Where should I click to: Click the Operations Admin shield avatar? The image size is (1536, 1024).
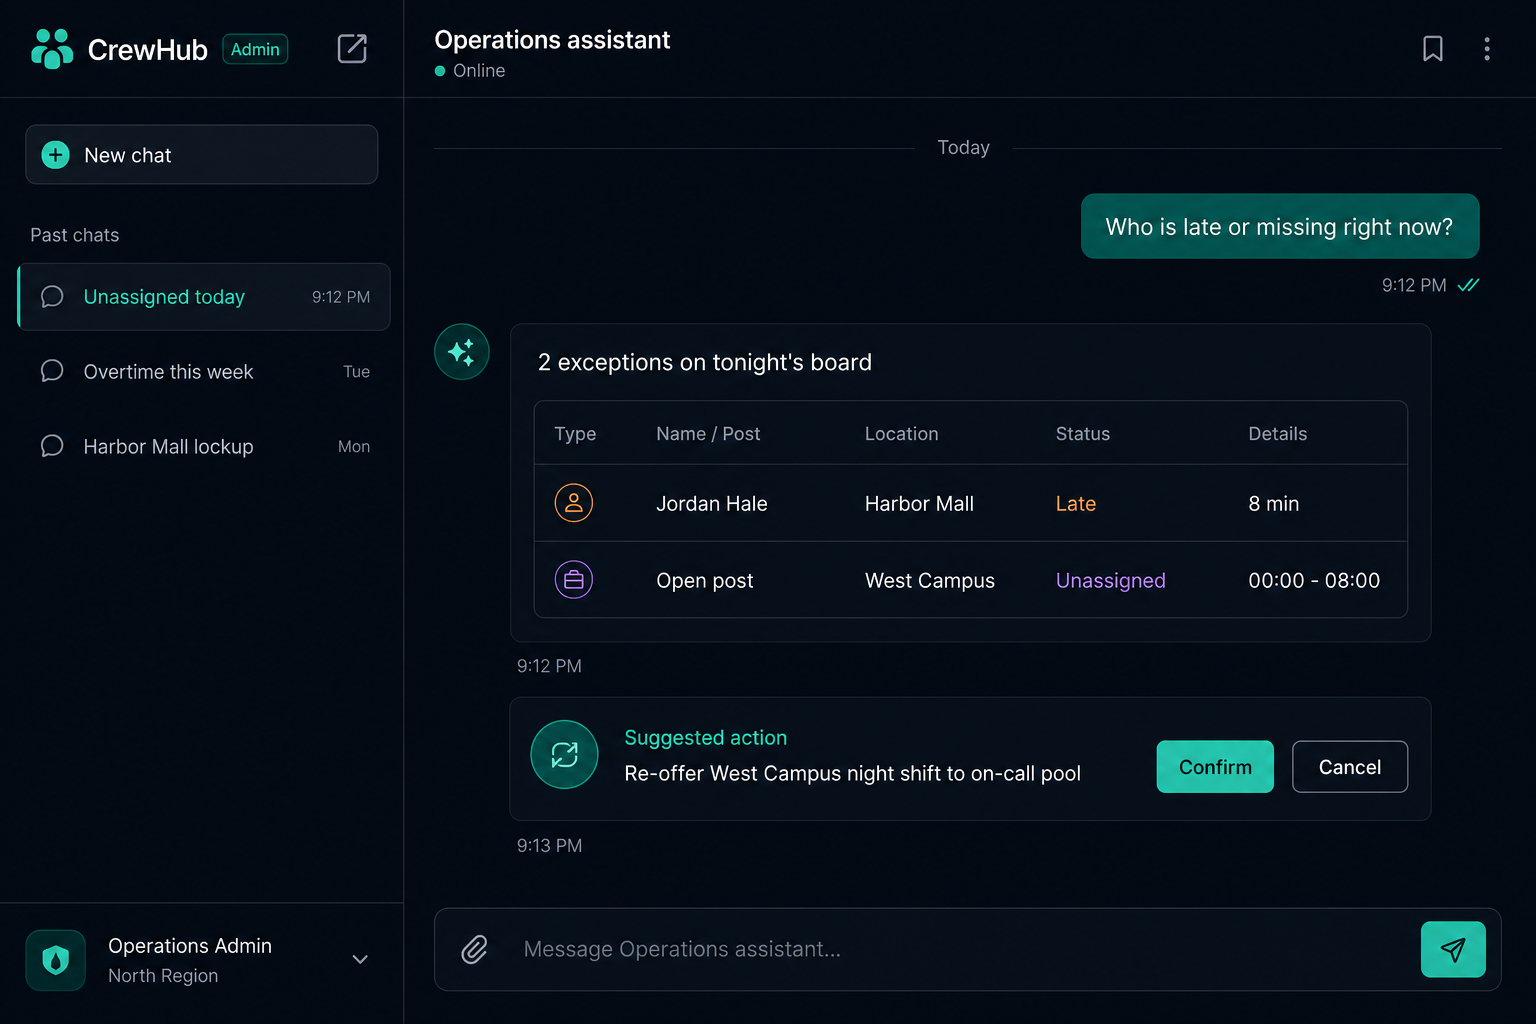(56, 960)
